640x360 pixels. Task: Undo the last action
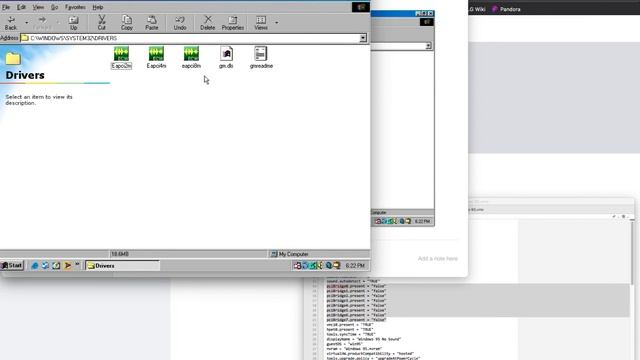click(x=180, y=23)
